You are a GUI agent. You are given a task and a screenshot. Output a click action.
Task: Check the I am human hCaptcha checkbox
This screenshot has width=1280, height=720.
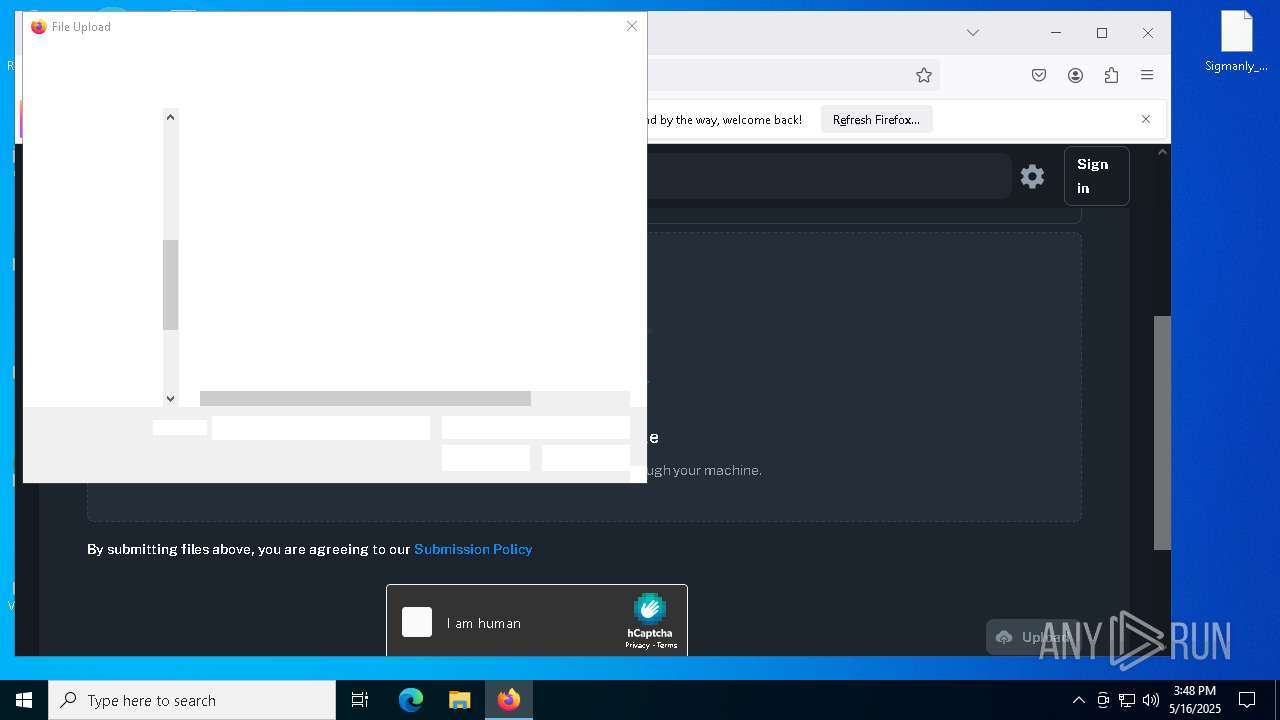417,622
